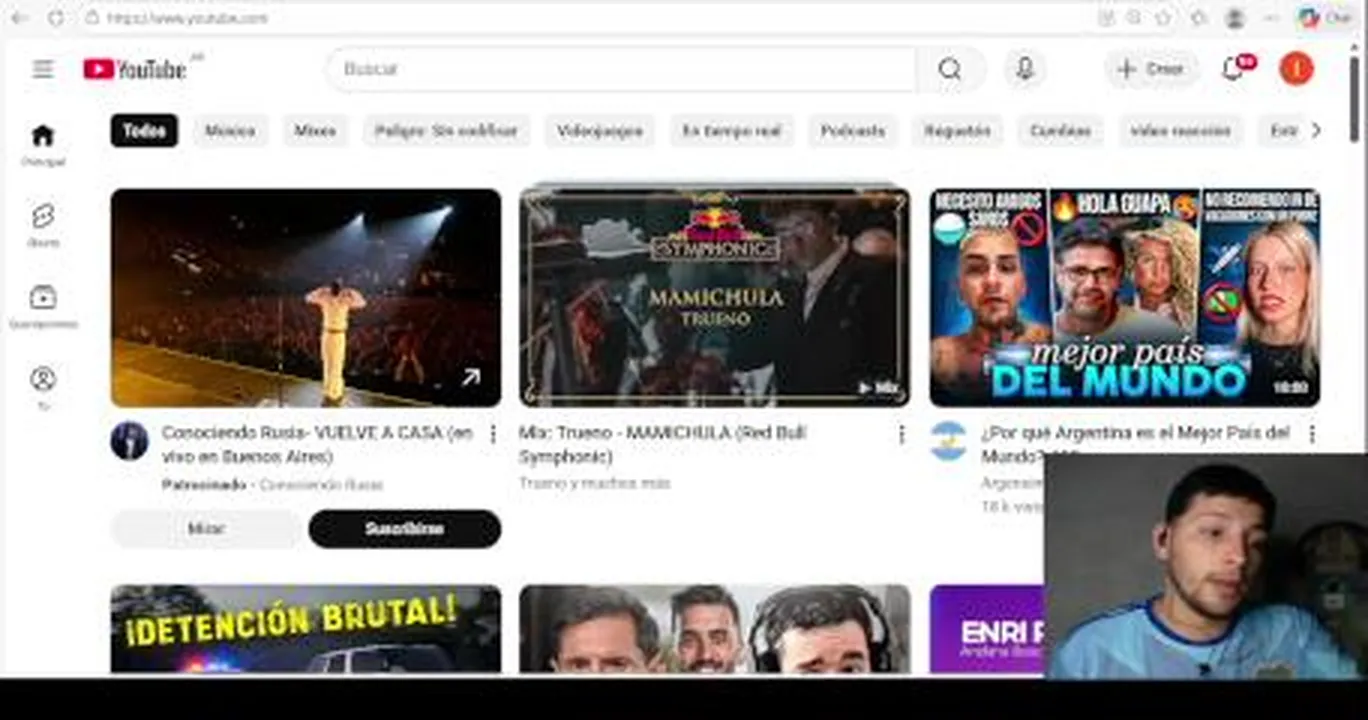Viewport: 1368px width, 720px height.
Task: Reload the page with browser refresh
Action: pyautogui.click(x=56, y=18)
